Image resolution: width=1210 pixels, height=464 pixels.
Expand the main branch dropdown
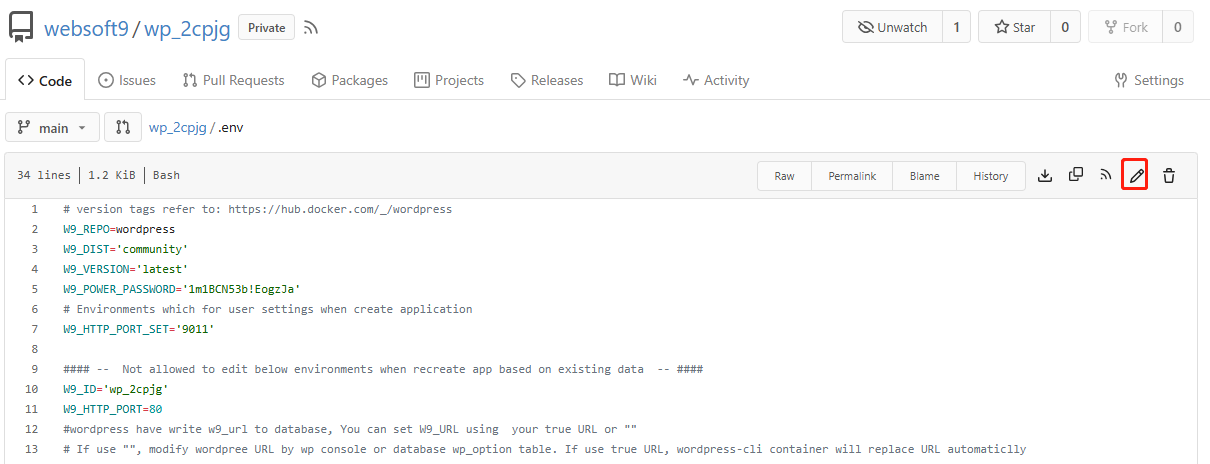[53, 128]
